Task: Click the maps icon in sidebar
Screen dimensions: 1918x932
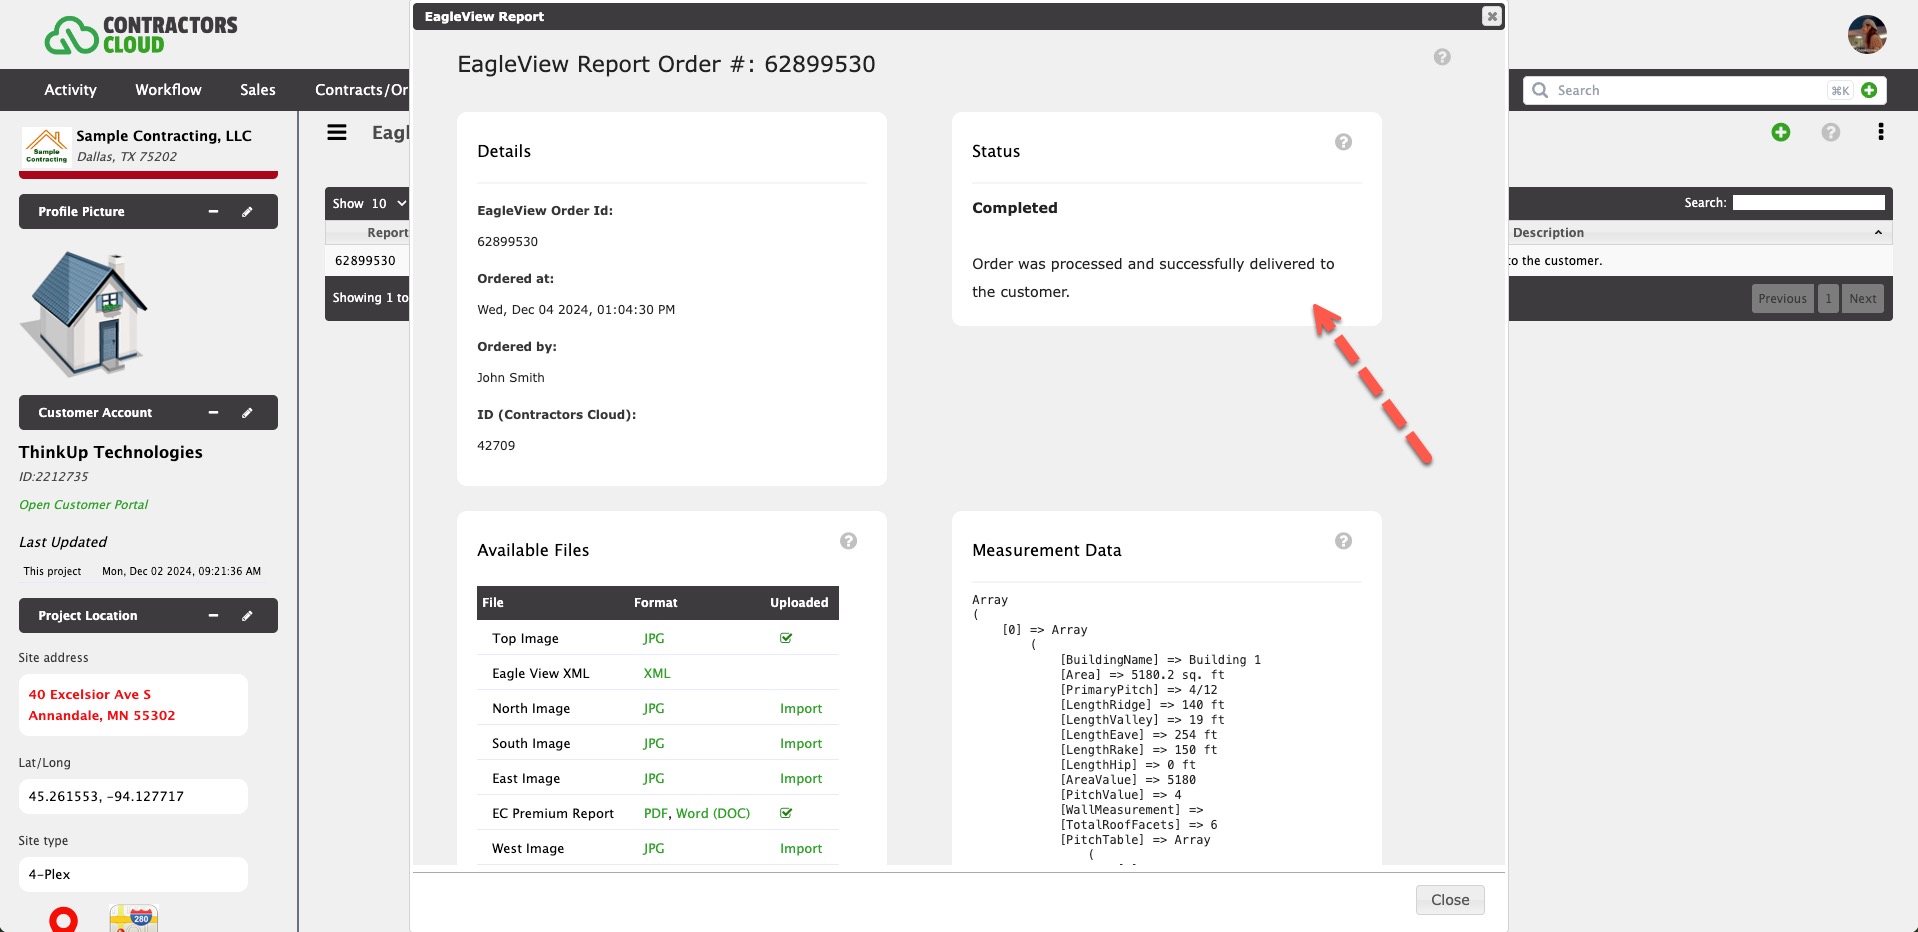Action: click(134, 918)
